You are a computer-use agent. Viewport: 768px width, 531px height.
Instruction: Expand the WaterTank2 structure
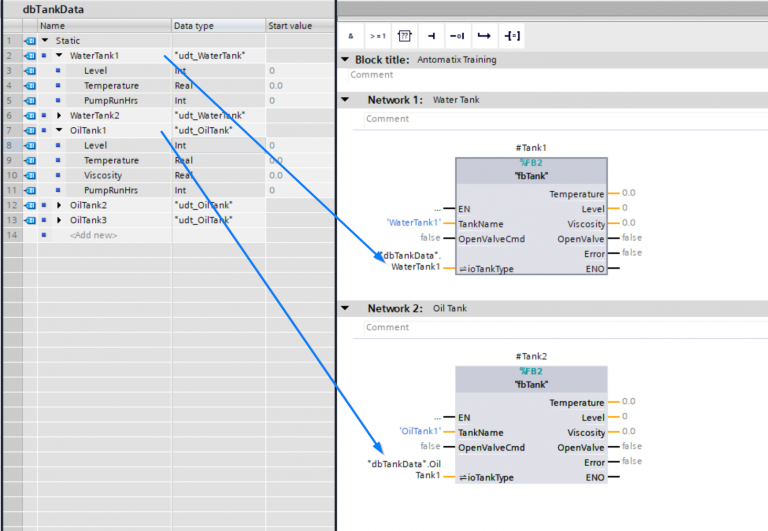point(59,116)
